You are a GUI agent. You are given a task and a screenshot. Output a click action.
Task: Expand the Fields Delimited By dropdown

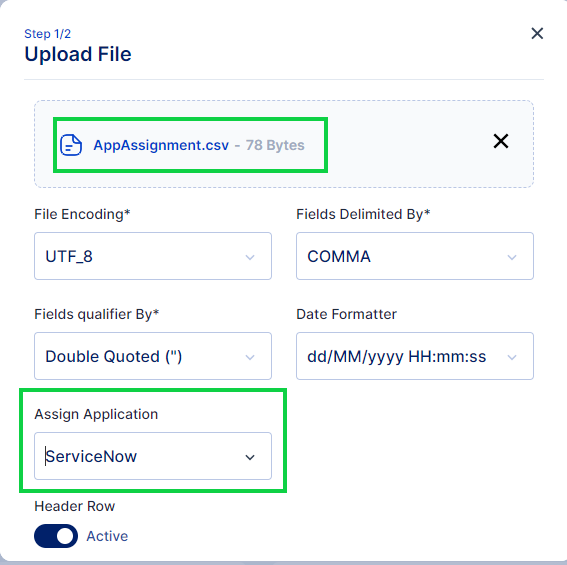415,256
